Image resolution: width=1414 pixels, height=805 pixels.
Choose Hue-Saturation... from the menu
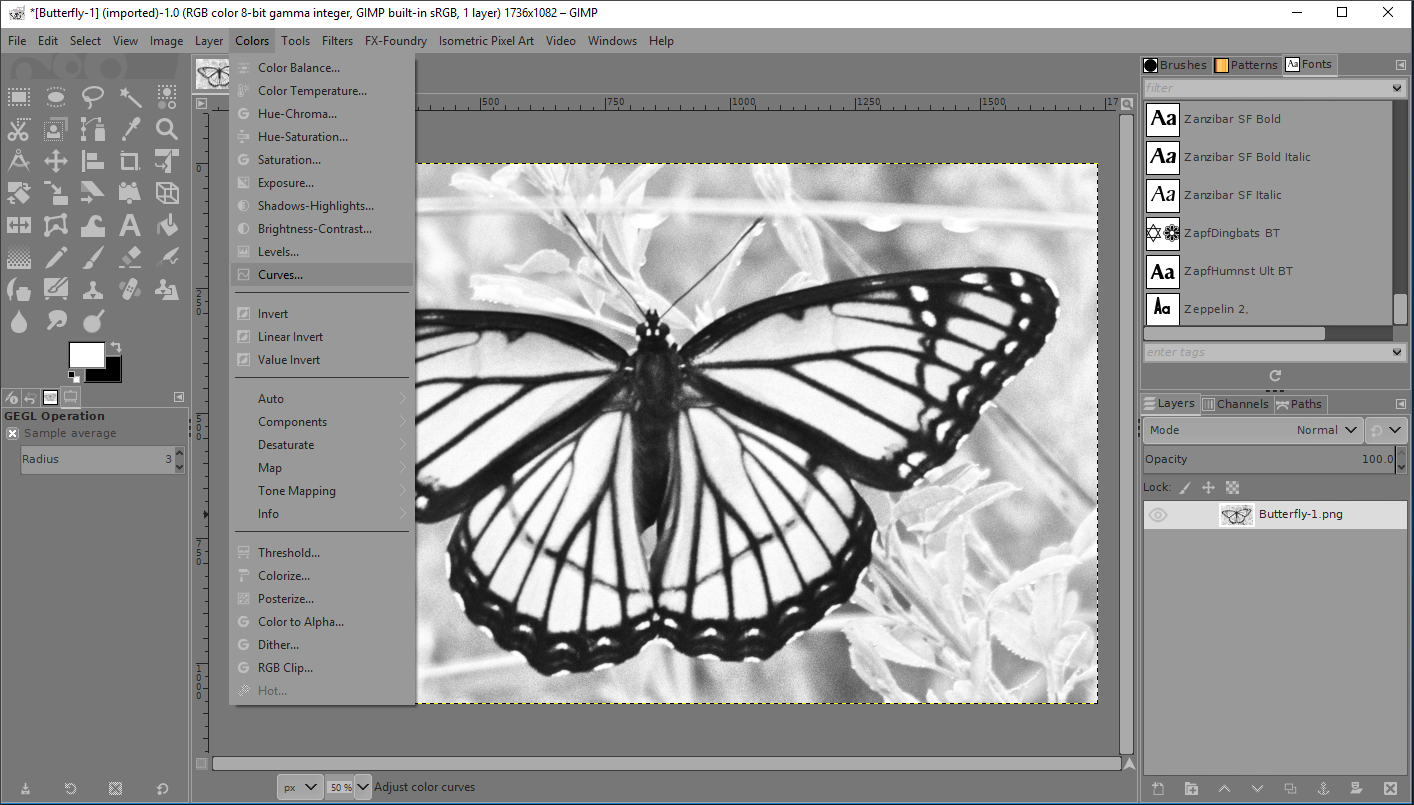coord(322,137)
